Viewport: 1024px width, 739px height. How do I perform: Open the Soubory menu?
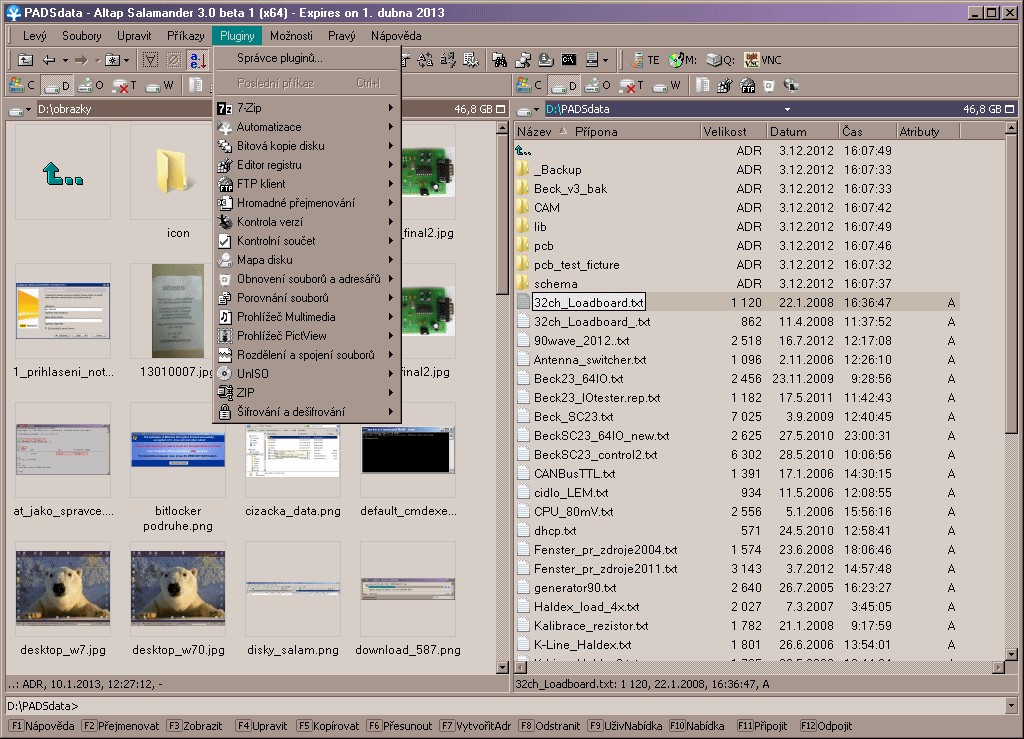click(82, 36)
